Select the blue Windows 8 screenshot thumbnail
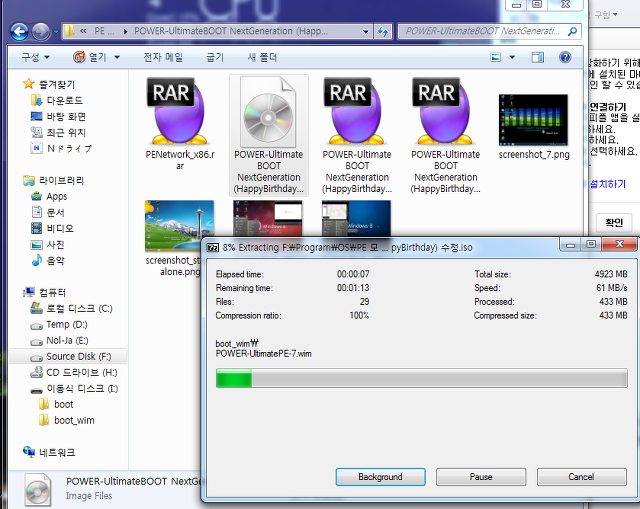The width and height of the screenshot is (640, 509). [356, 218]
